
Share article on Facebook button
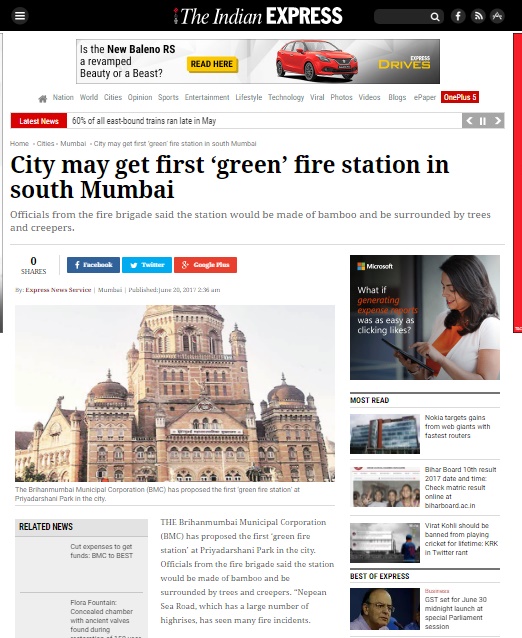[93, 265]
